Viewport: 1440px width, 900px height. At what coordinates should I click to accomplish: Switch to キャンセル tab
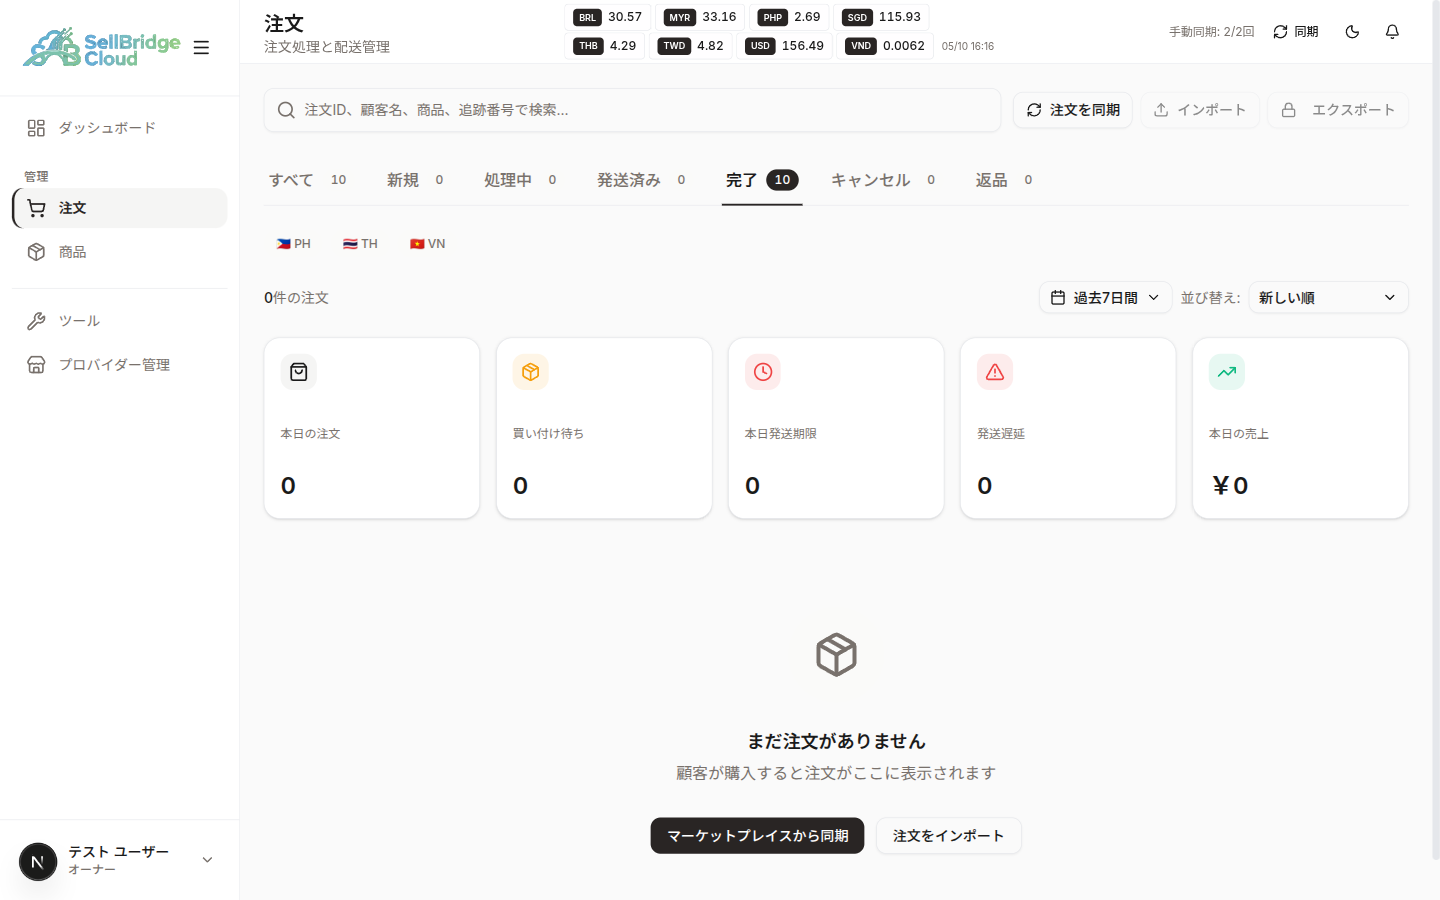point(883,180)
